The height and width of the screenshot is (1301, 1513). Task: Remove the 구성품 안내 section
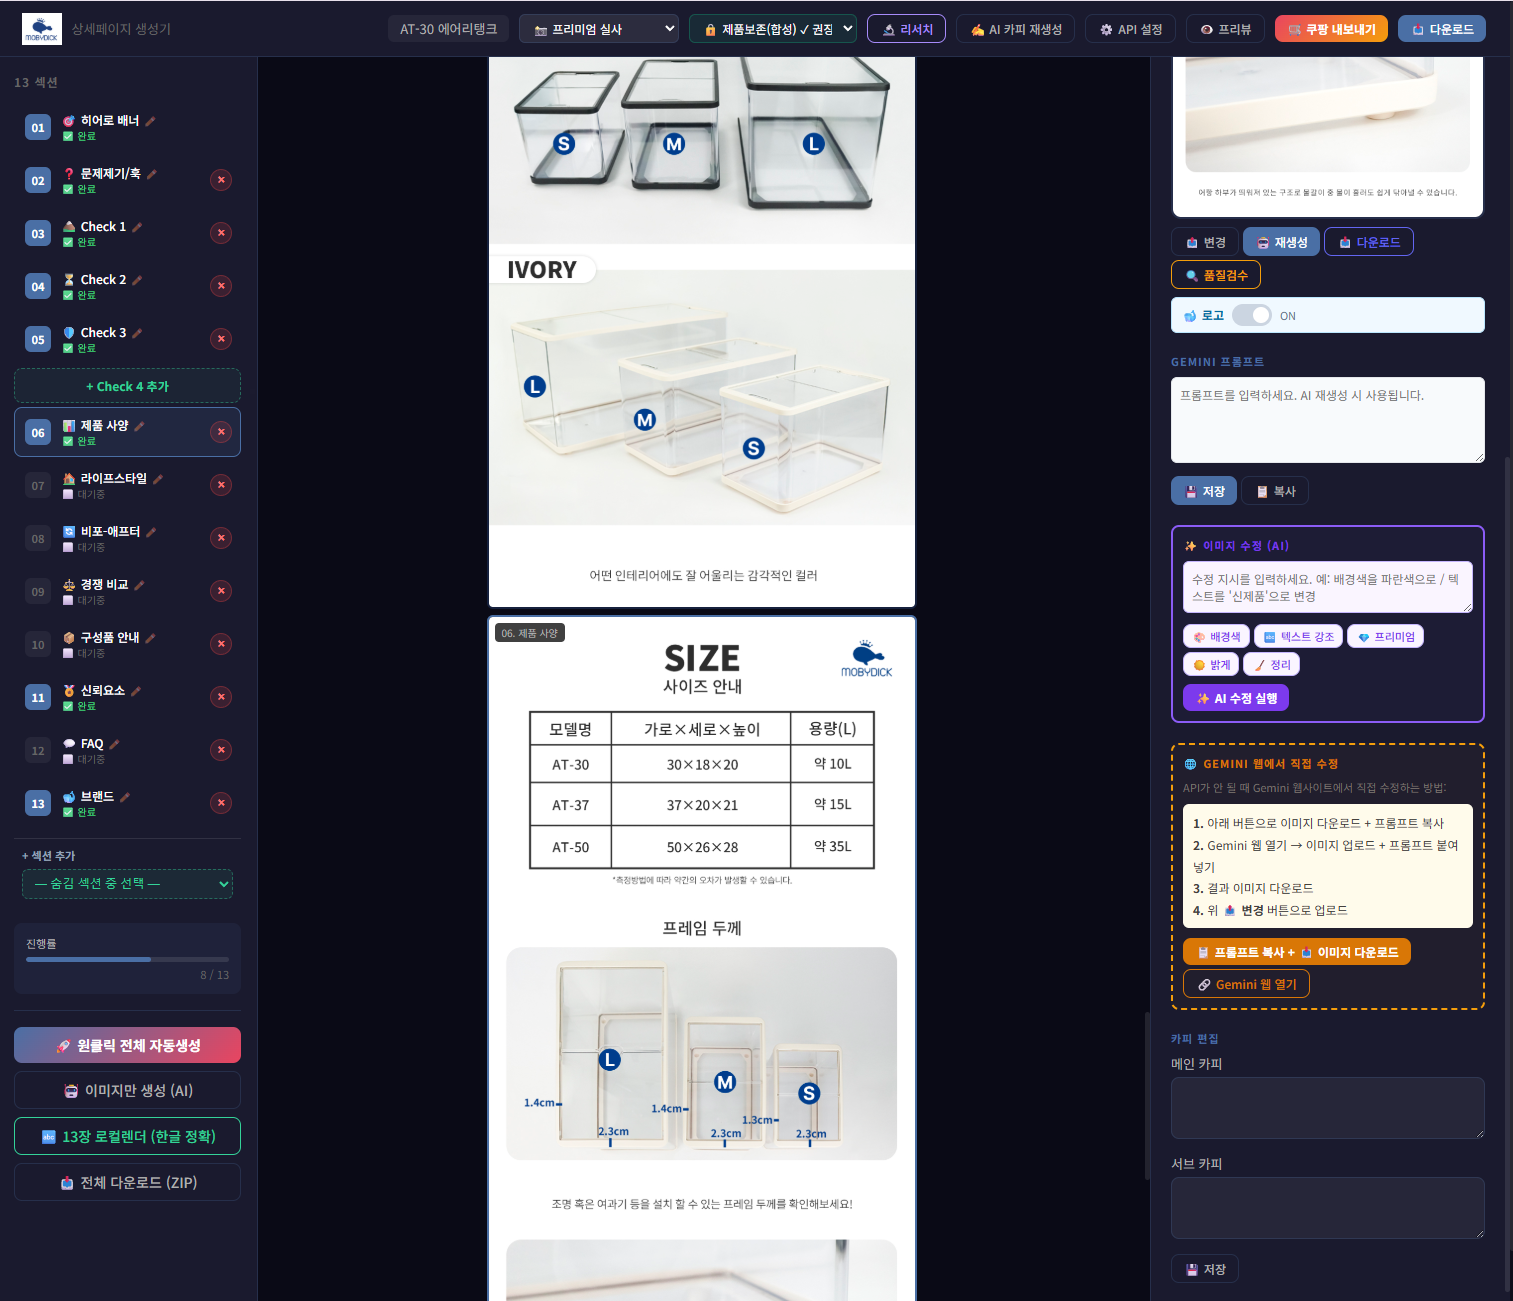click(221, 644)
